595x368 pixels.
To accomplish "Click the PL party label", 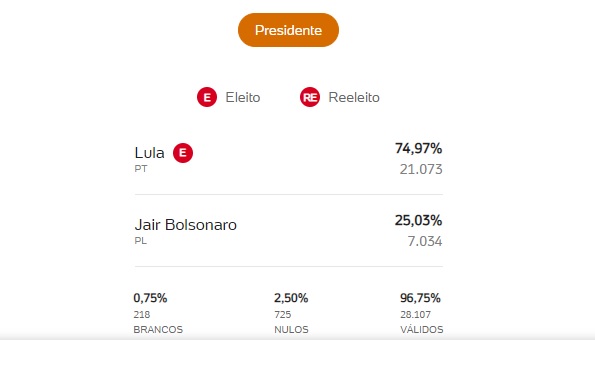I will click(140, 241).
